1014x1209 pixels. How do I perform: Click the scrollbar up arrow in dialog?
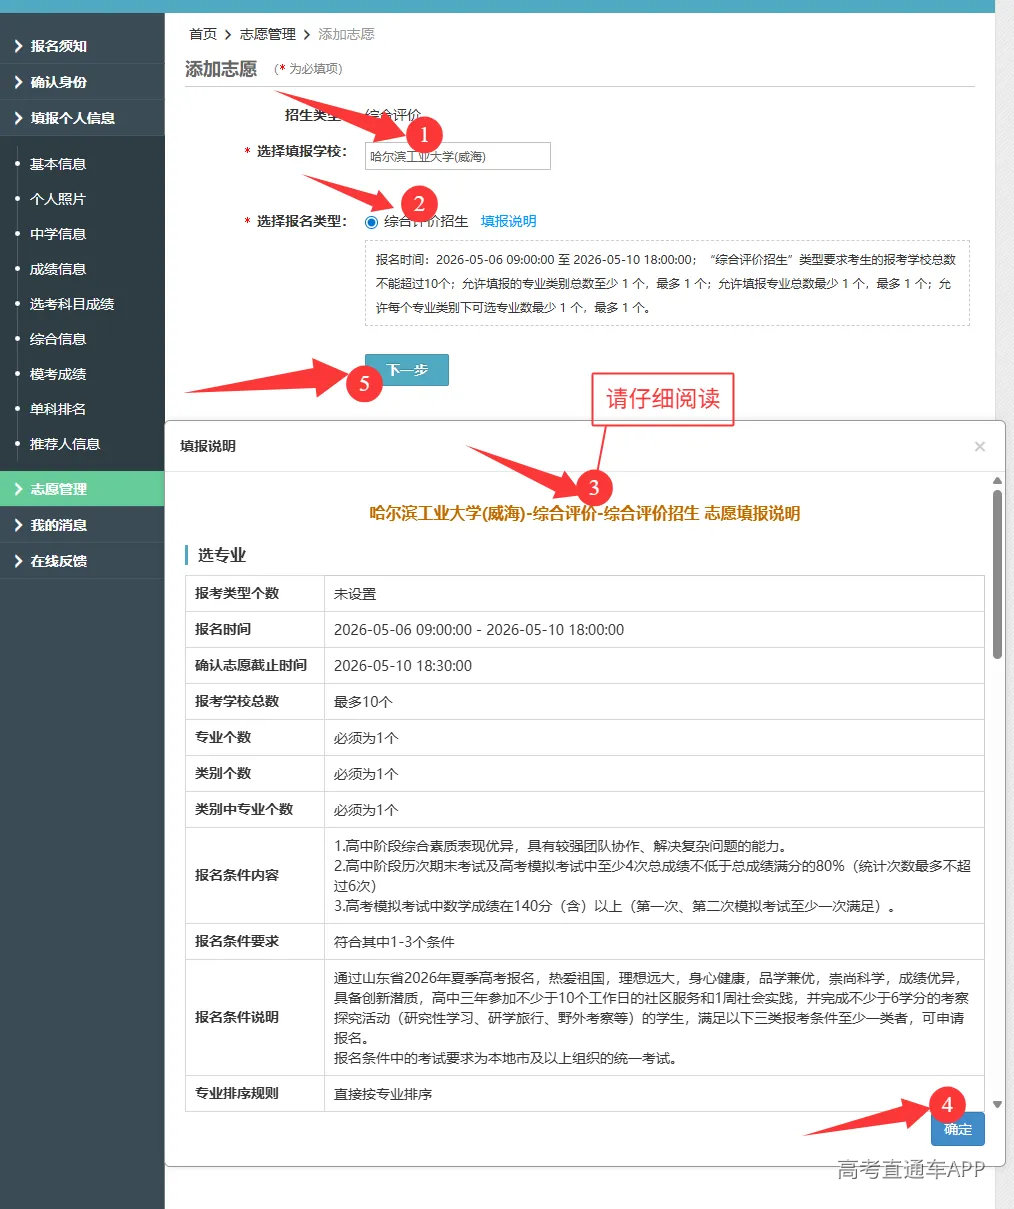(997, 481)
